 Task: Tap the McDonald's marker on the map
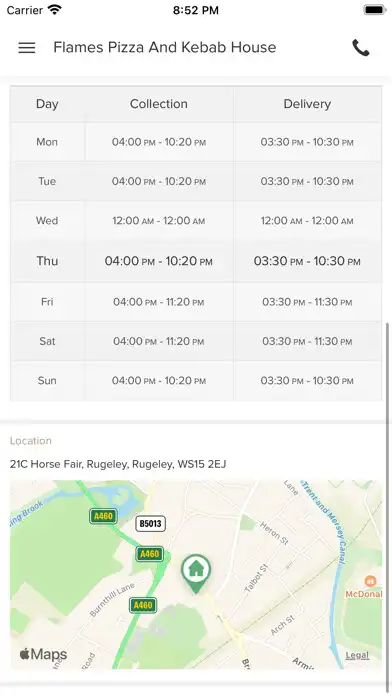click(370, 581)
